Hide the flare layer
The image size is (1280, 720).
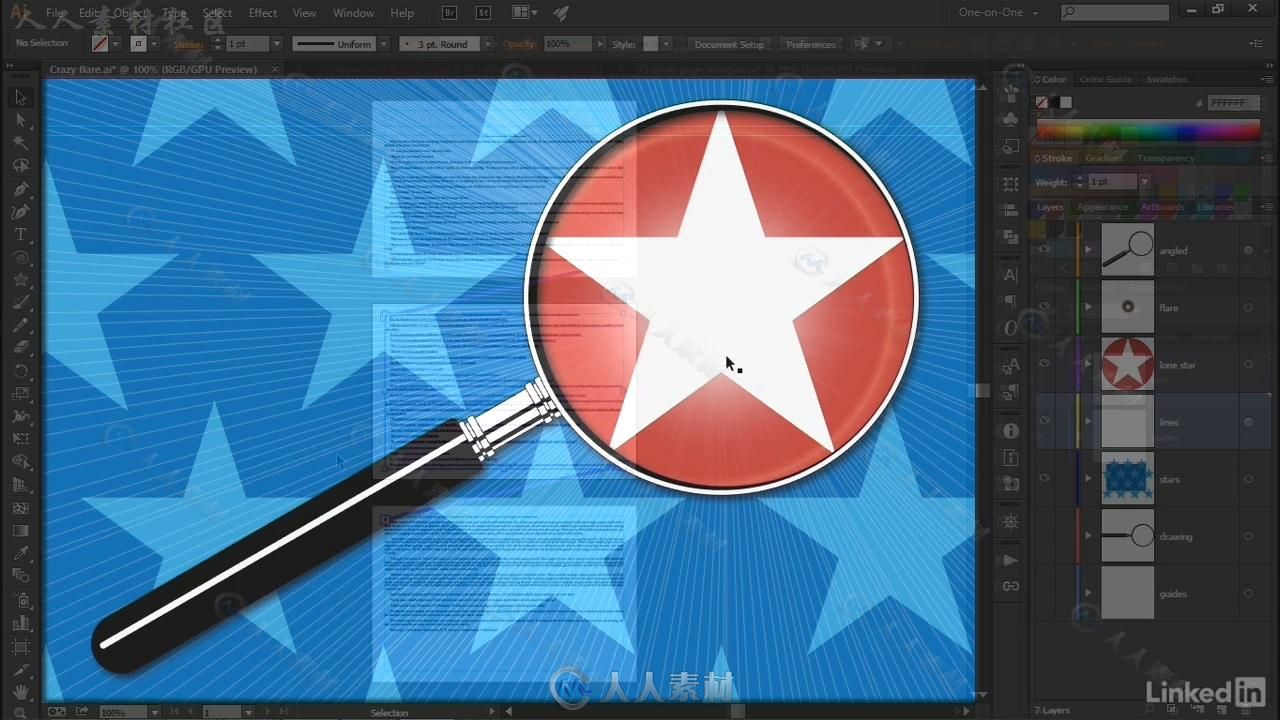click(1044, 307)
